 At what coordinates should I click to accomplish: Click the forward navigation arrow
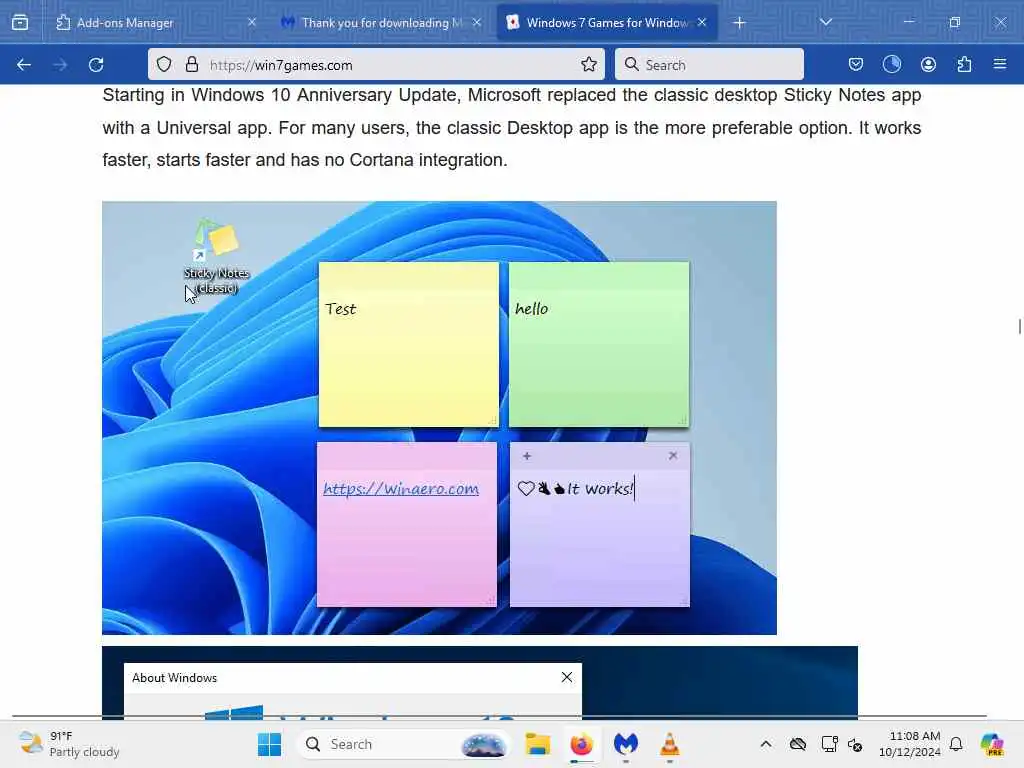60,65
